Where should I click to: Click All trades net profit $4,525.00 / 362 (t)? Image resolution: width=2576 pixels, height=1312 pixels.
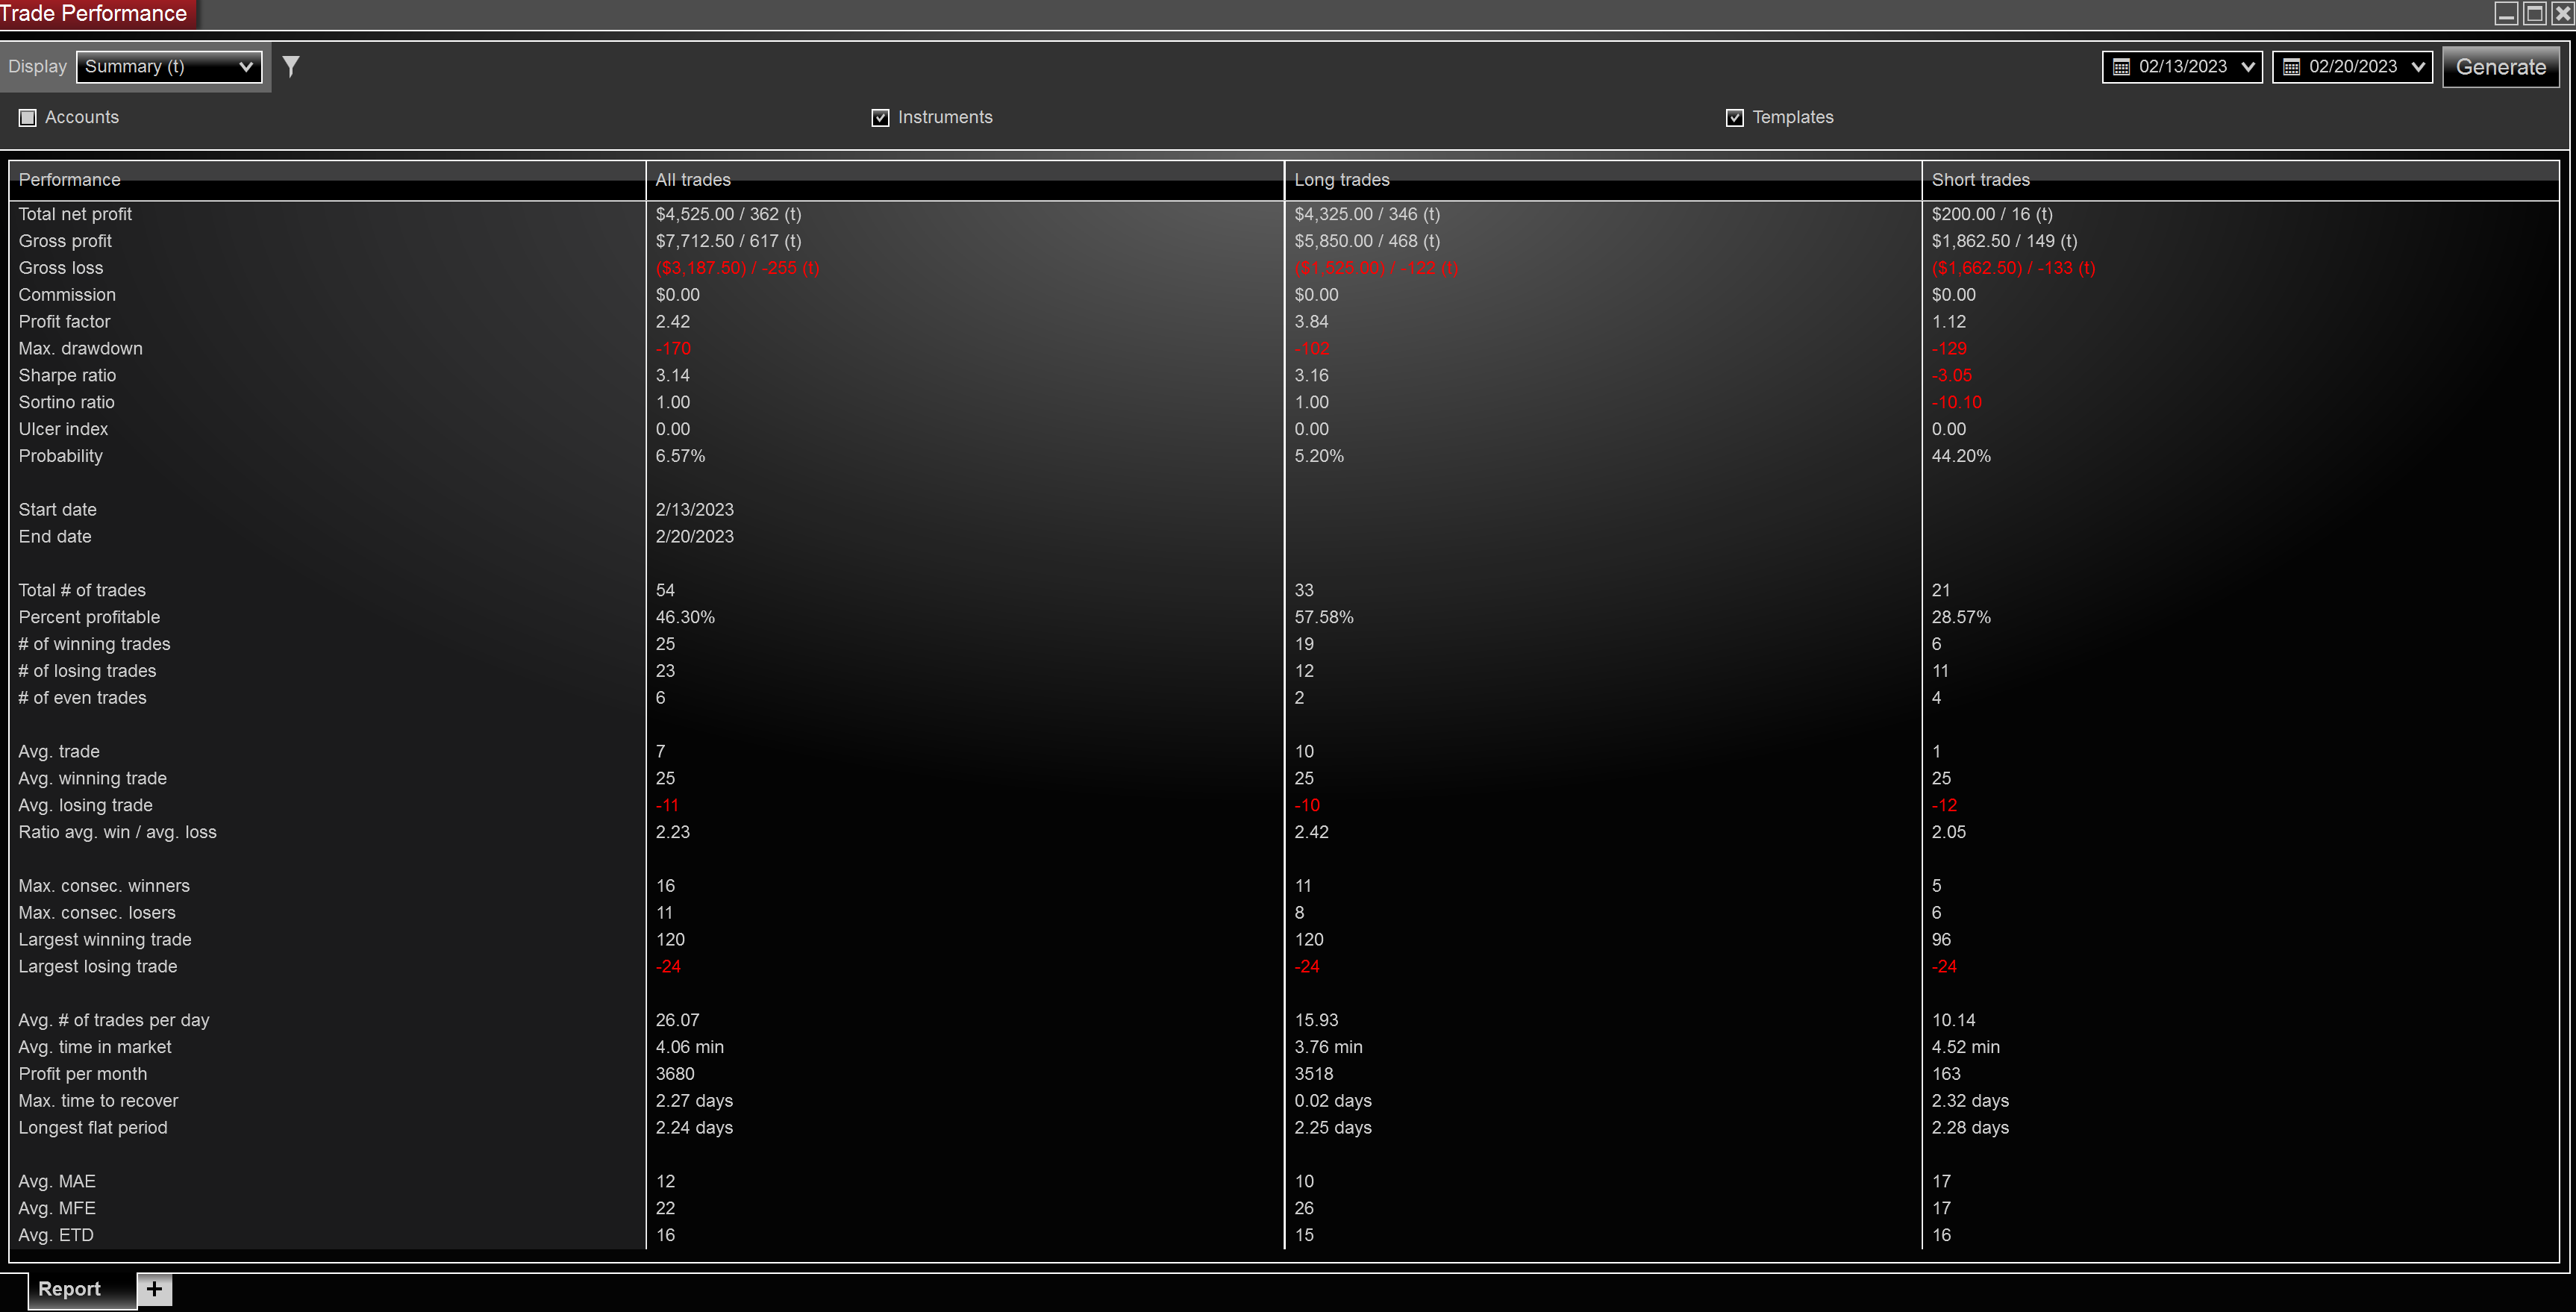728,214
